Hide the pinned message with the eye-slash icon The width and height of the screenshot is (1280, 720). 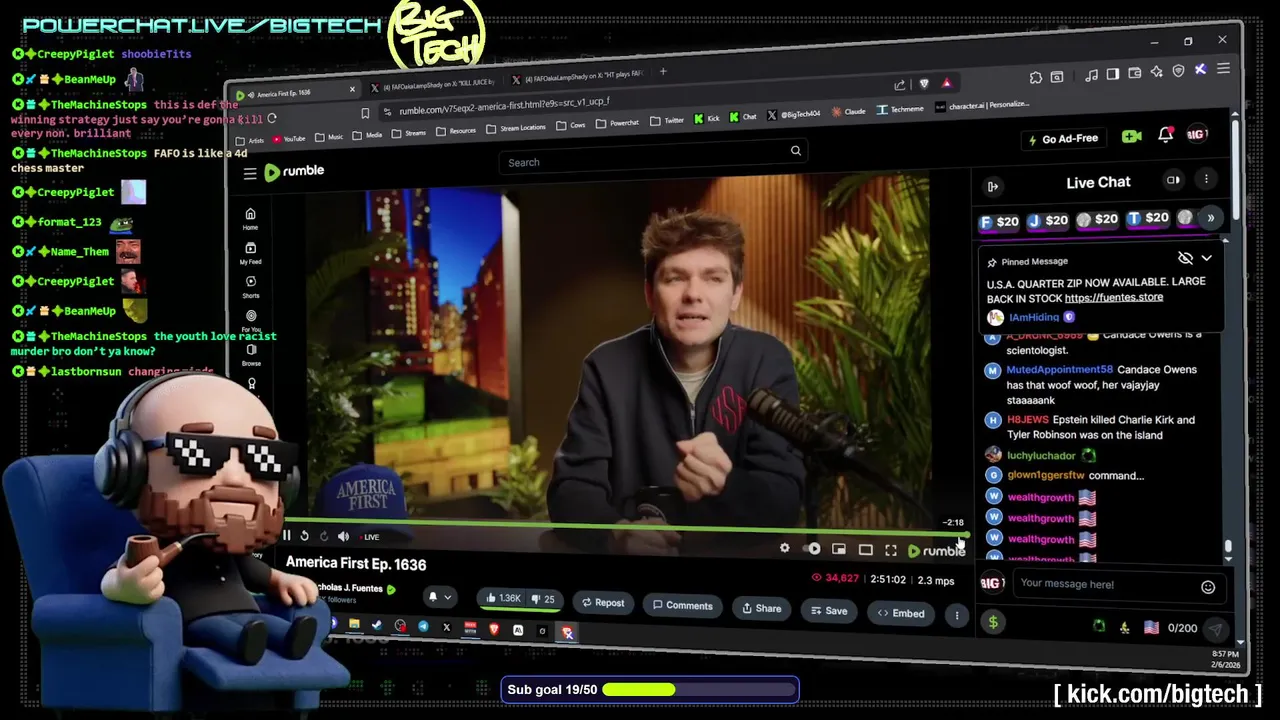click(x=1185, y=258)
